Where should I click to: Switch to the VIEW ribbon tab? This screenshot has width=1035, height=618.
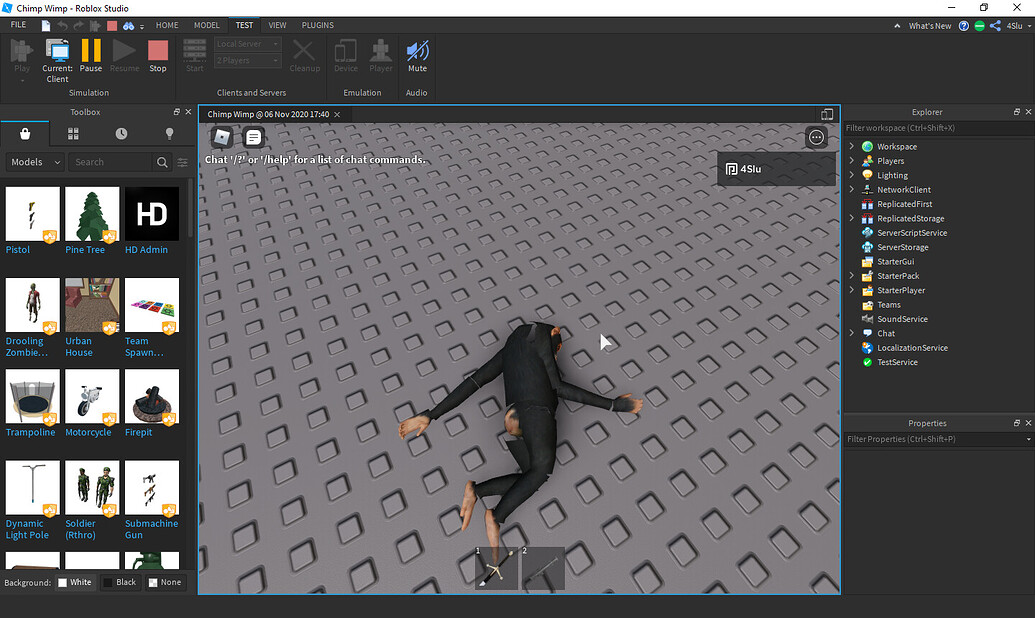click(x=277, y=25)
